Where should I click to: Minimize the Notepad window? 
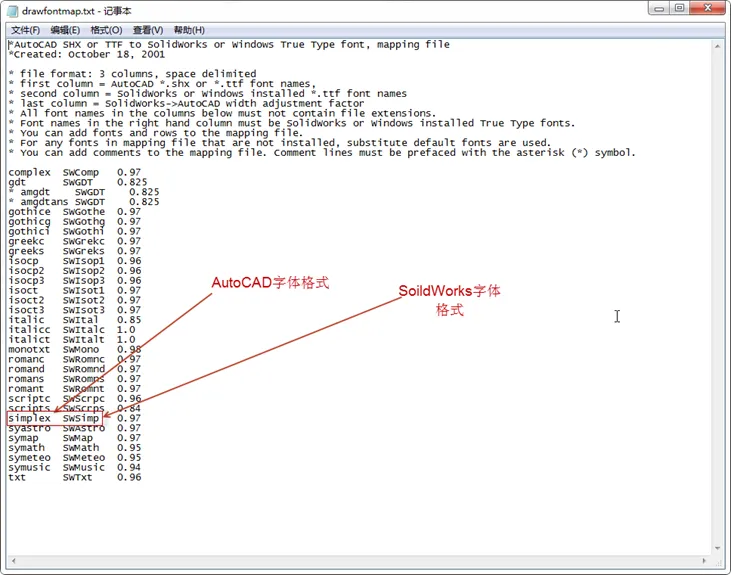coord(659,8)
